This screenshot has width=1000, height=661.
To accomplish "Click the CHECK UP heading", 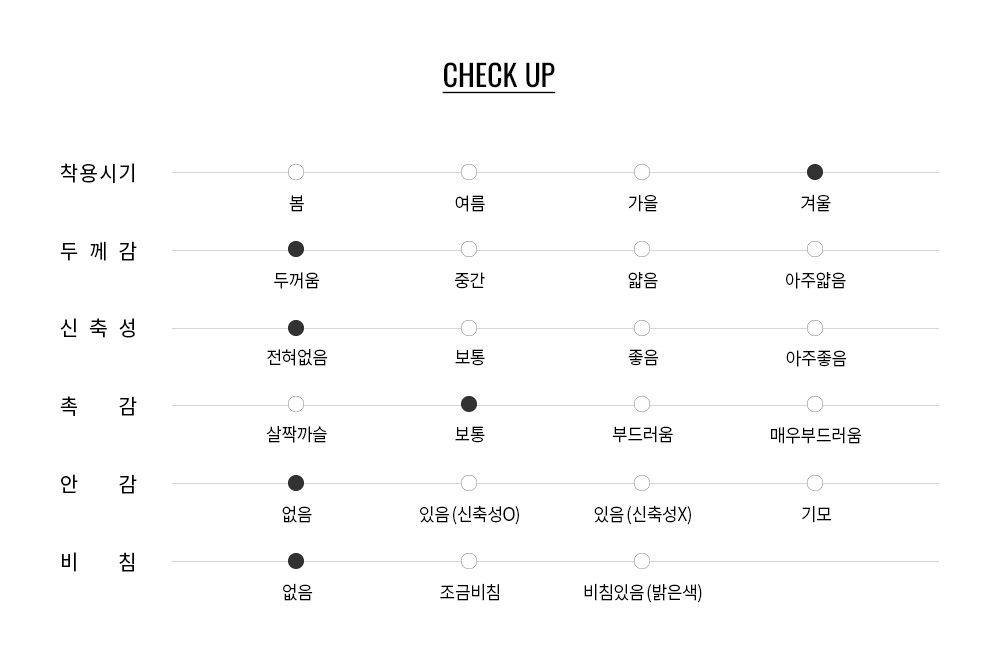I will pos(498,76).
